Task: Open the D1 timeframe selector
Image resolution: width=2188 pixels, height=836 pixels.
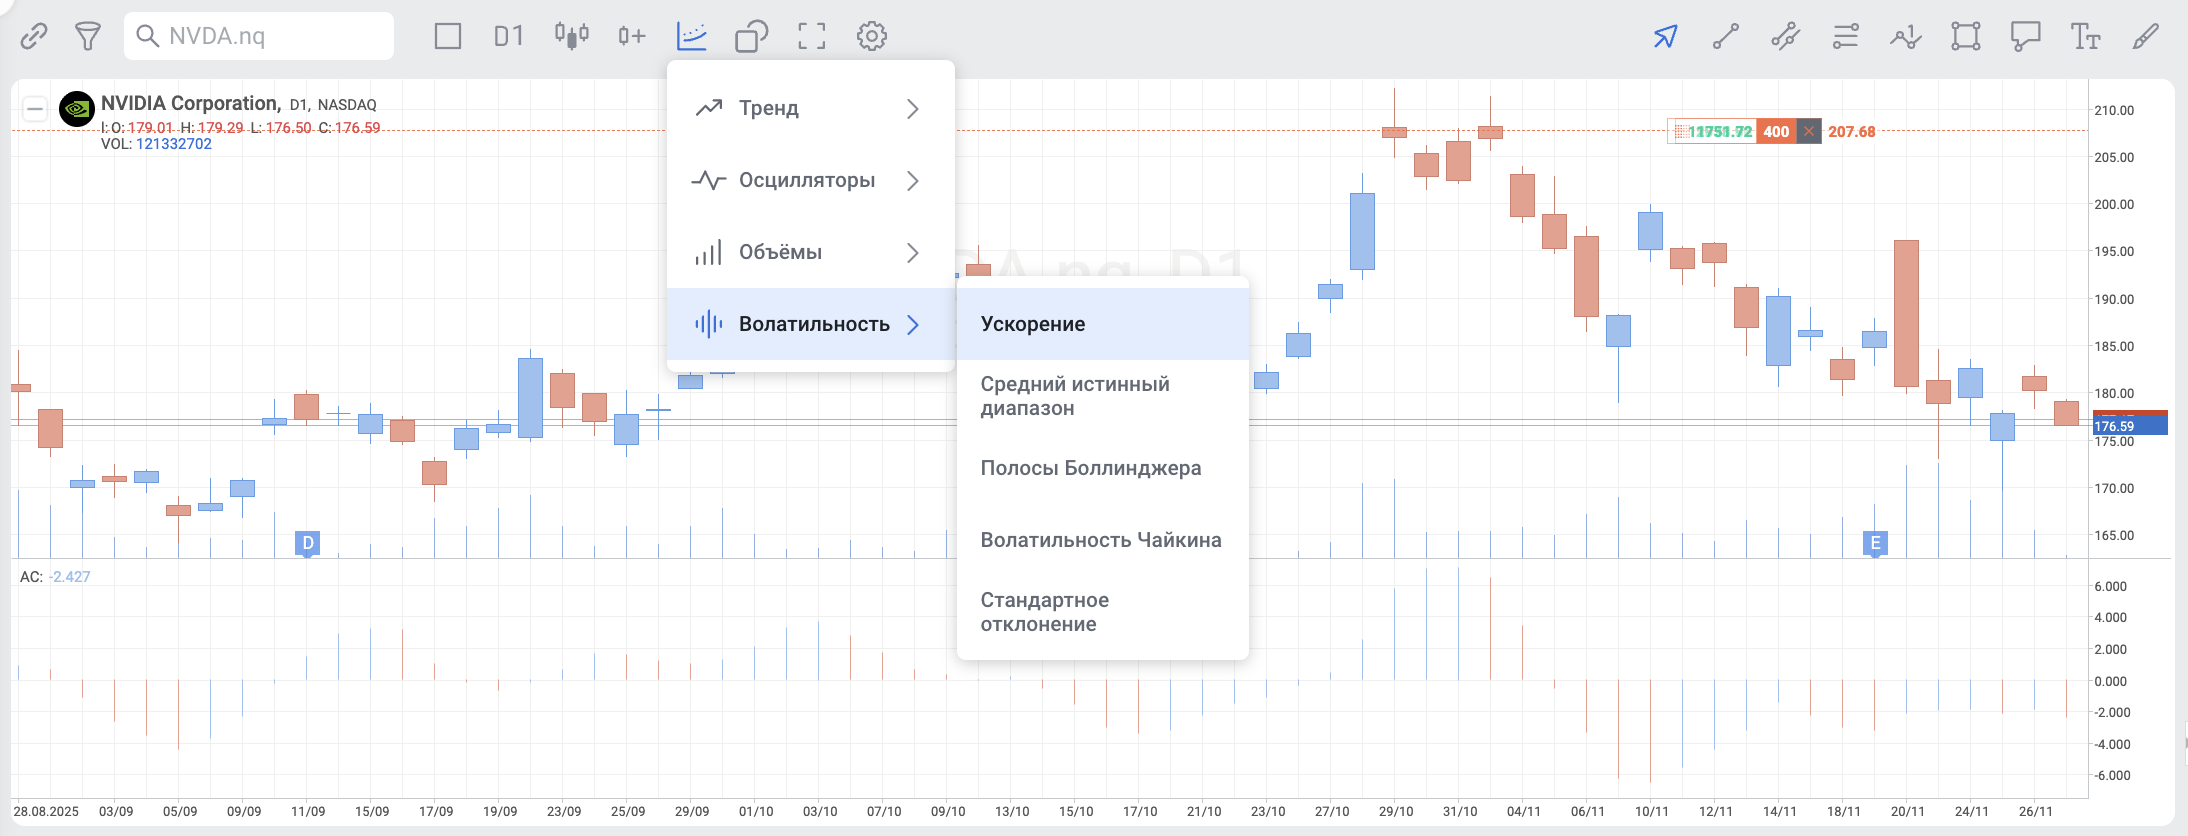Action: 509,36
